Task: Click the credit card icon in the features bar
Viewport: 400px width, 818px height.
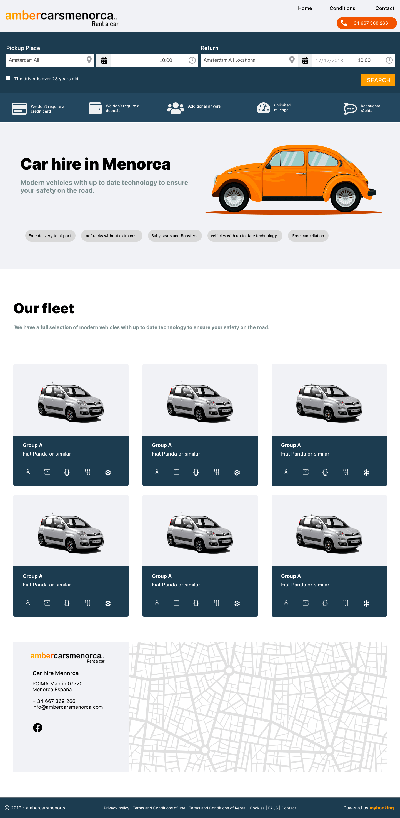Action: [19, 109]
